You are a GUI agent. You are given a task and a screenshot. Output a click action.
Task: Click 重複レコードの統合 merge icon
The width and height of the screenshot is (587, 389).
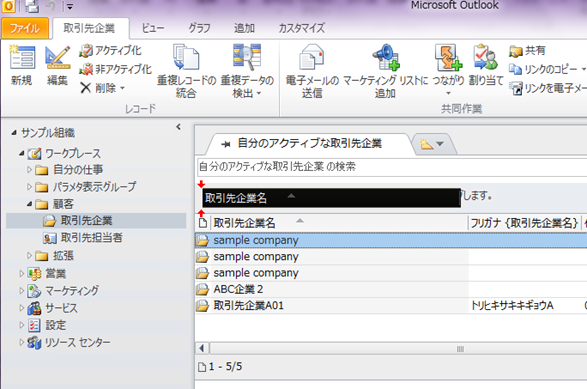tap(186, 57)
